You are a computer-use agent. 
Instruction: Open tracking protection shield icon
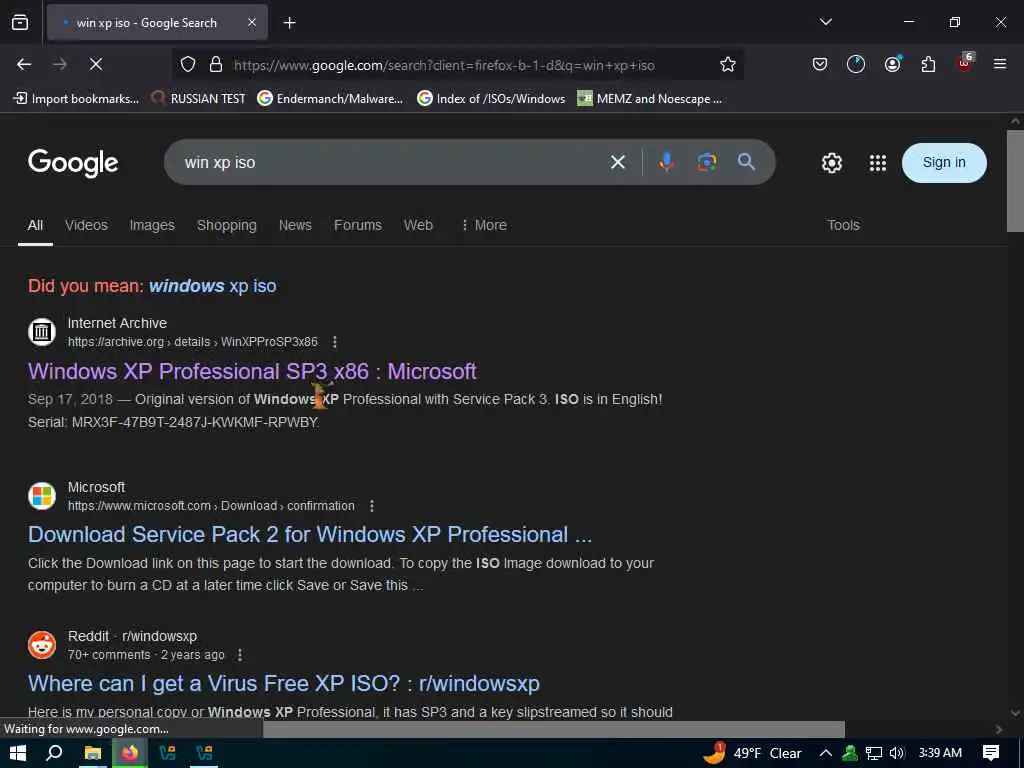pyautogui.click(x=188, y=64)
